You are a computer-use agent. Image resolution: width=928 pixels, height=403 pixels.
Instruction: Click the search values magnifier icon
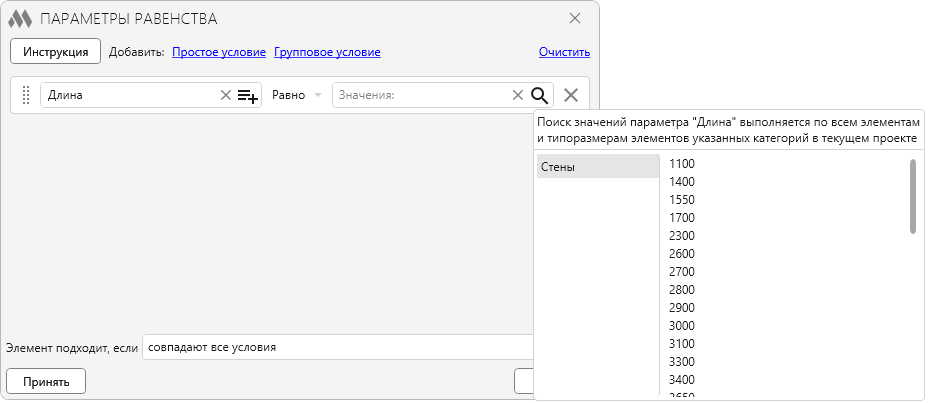point(540,95)
